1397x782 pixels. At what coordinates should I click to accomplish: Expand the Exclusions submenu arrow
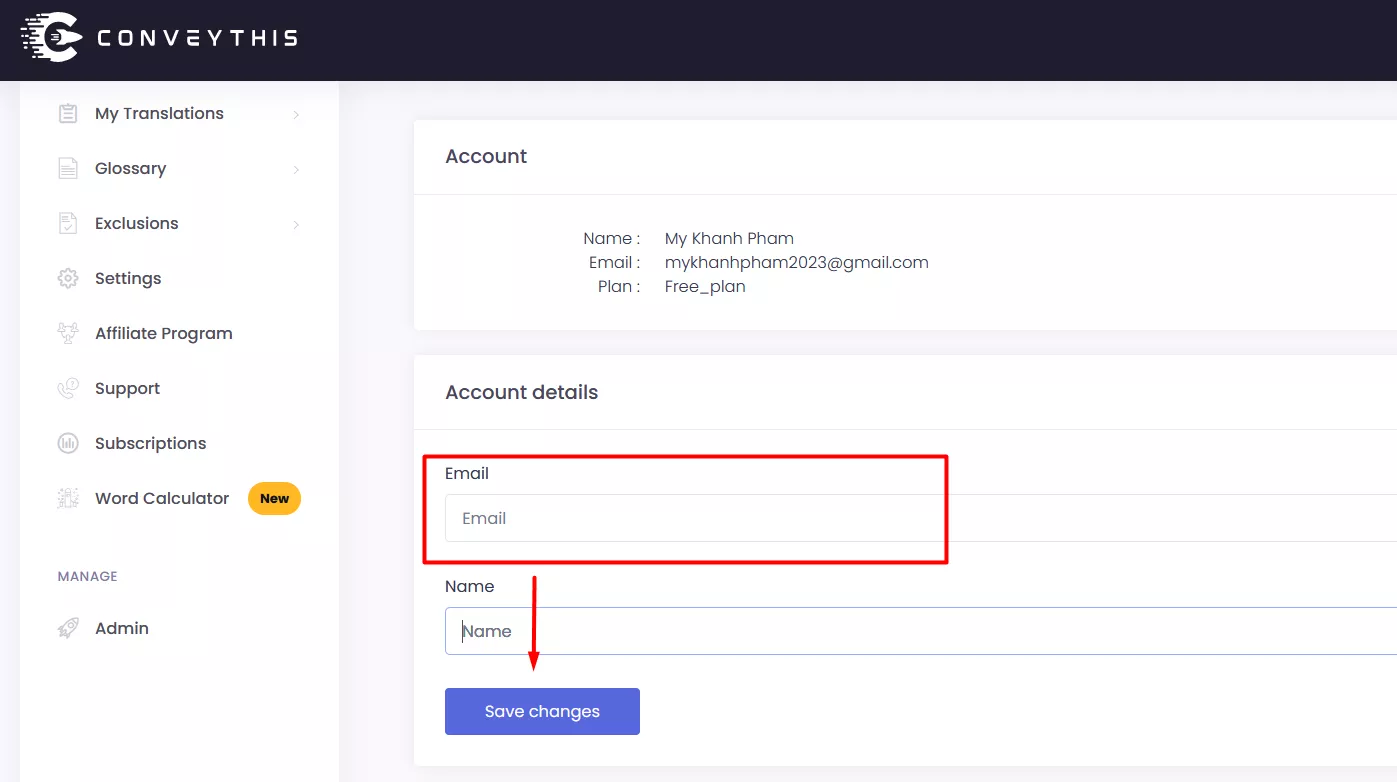(x=296, y=225)
